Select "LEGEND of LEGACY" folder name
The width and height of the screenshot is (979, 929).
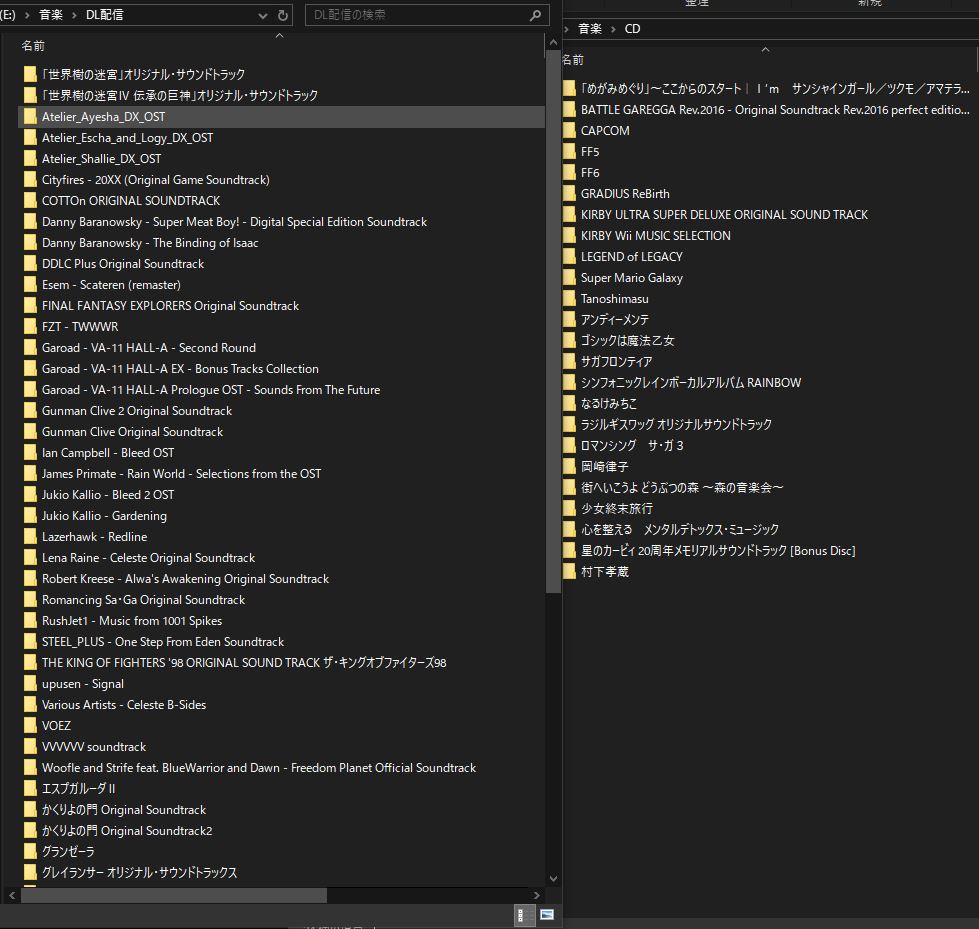tap(631, 257)
